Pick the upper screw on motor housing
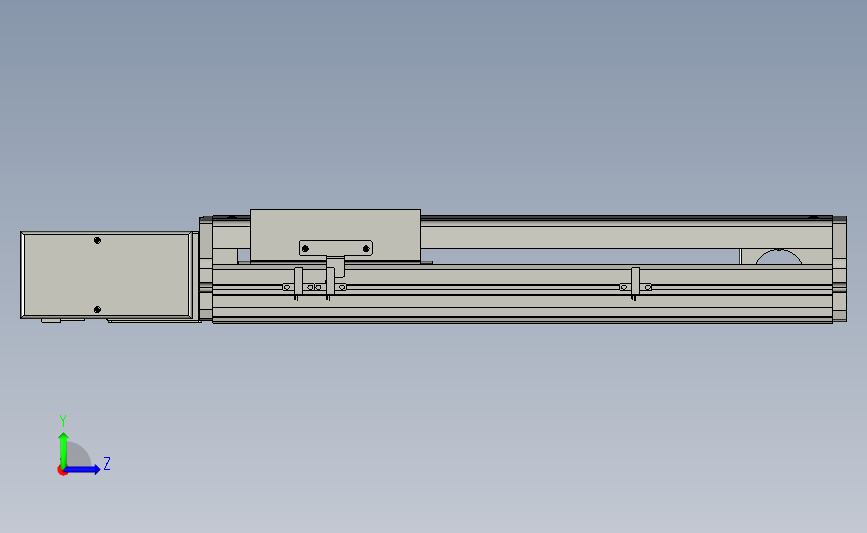The image size is (867, 533). click(97, 241)
